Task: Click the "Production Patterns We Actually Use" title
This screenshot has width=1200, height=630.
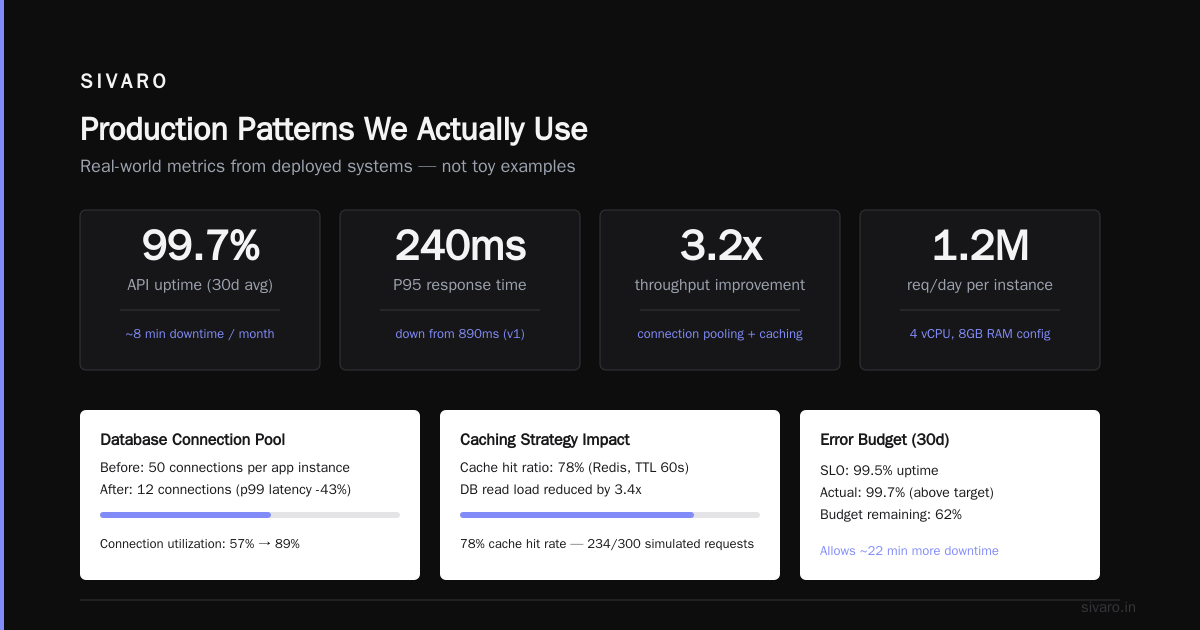Action: pos(334,129)
